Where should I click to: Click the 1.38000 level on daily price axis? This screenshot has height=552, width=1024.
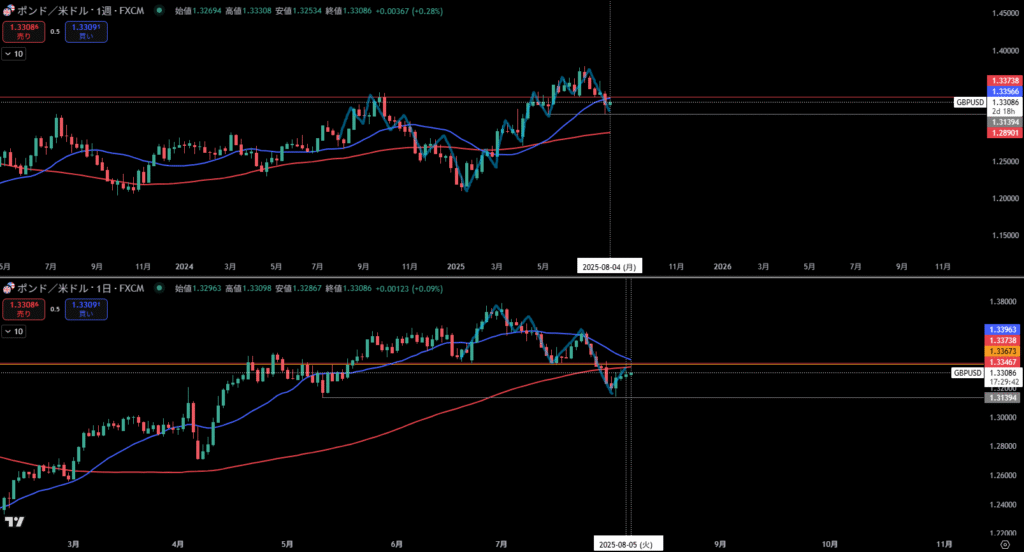(1003, 302)
